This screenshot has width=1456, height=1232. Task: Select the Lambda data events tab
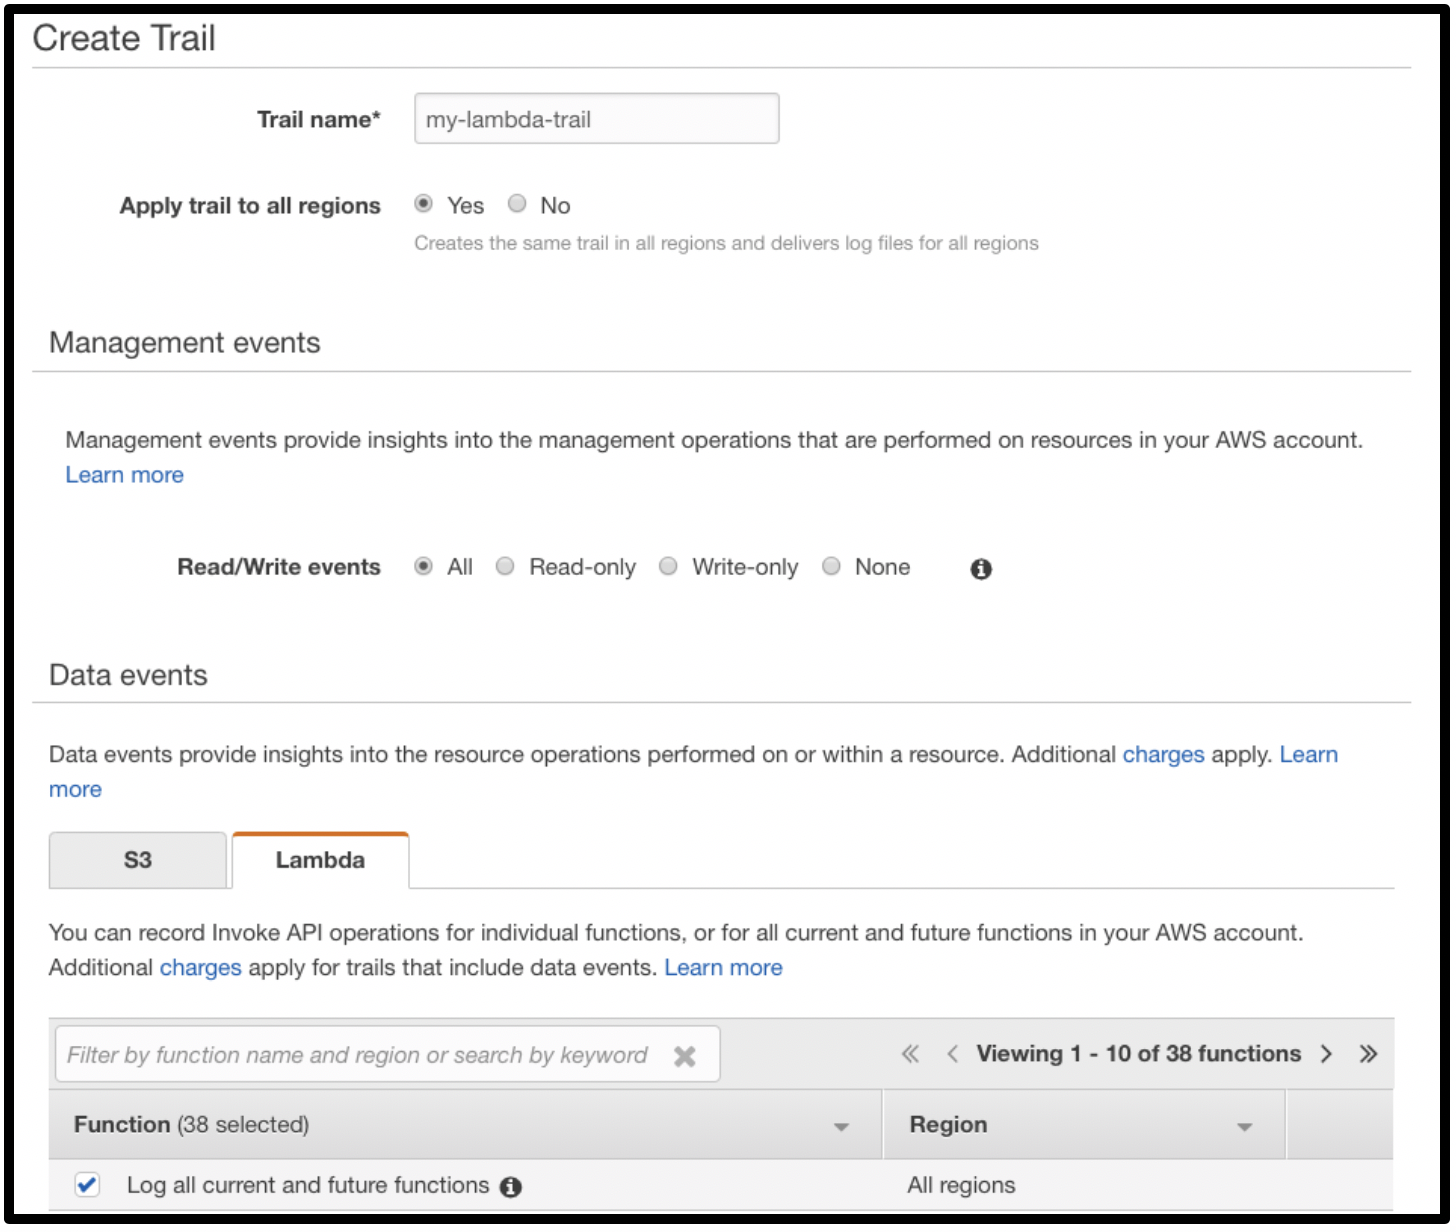click(x=320, y=860)
